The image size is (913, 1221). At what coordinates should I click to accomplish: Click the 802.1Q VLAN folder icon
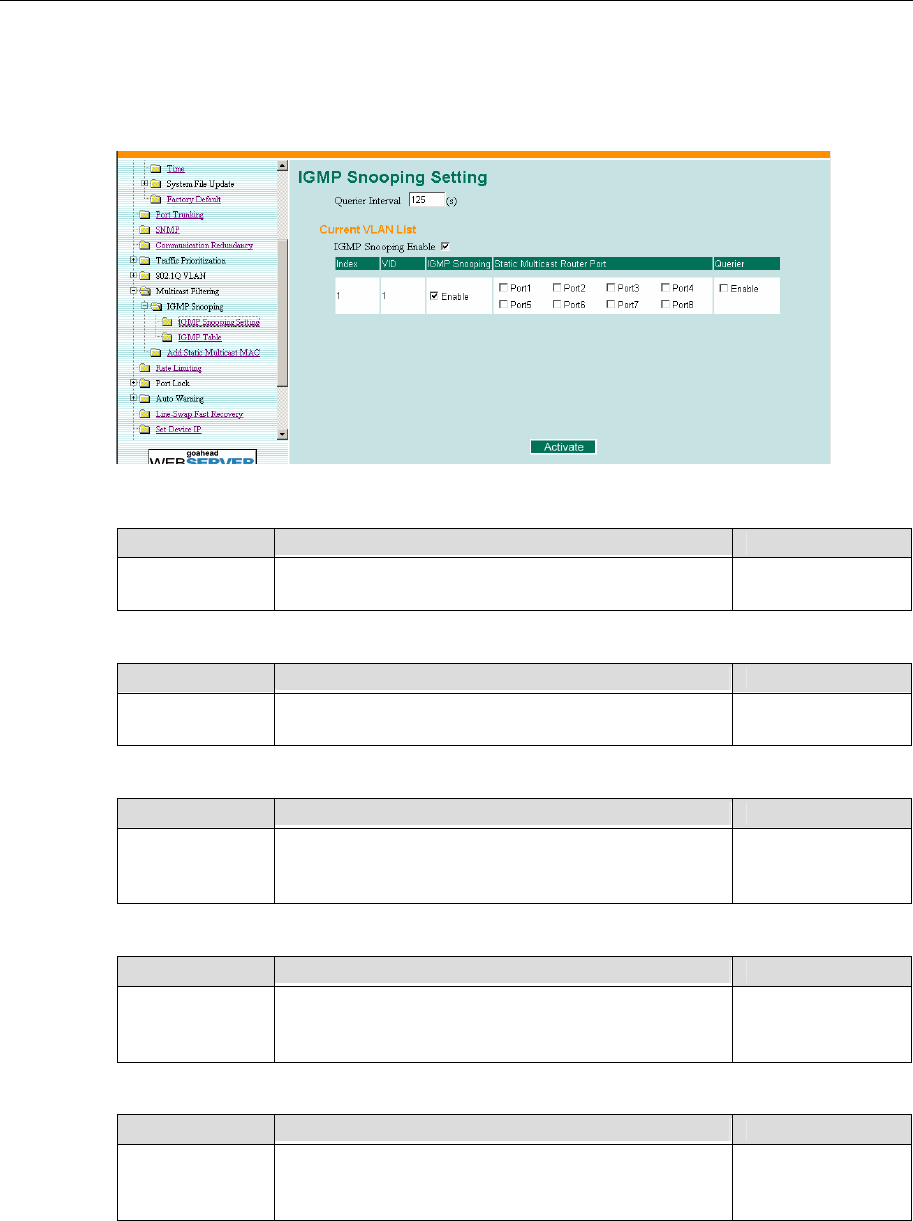(x=145, y=275)
